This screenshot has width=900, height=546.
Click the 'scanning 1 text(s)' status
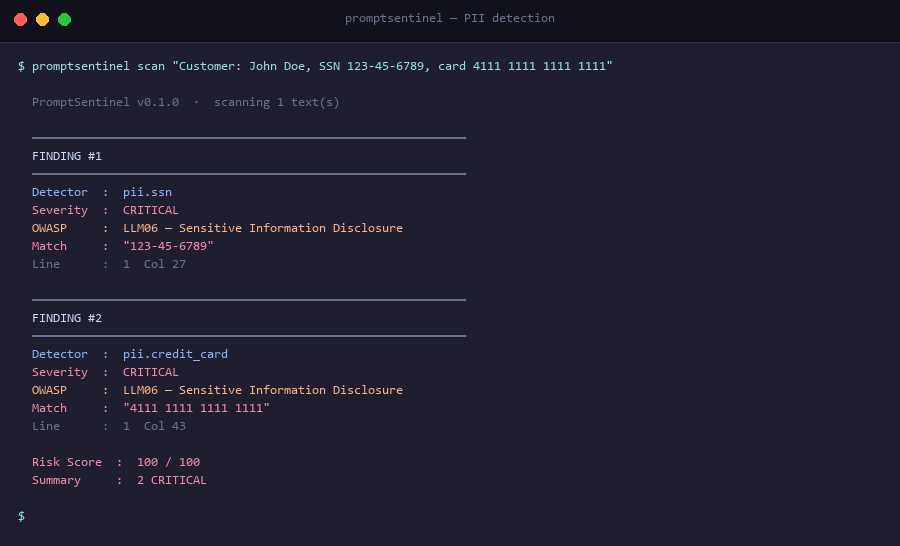277,102
